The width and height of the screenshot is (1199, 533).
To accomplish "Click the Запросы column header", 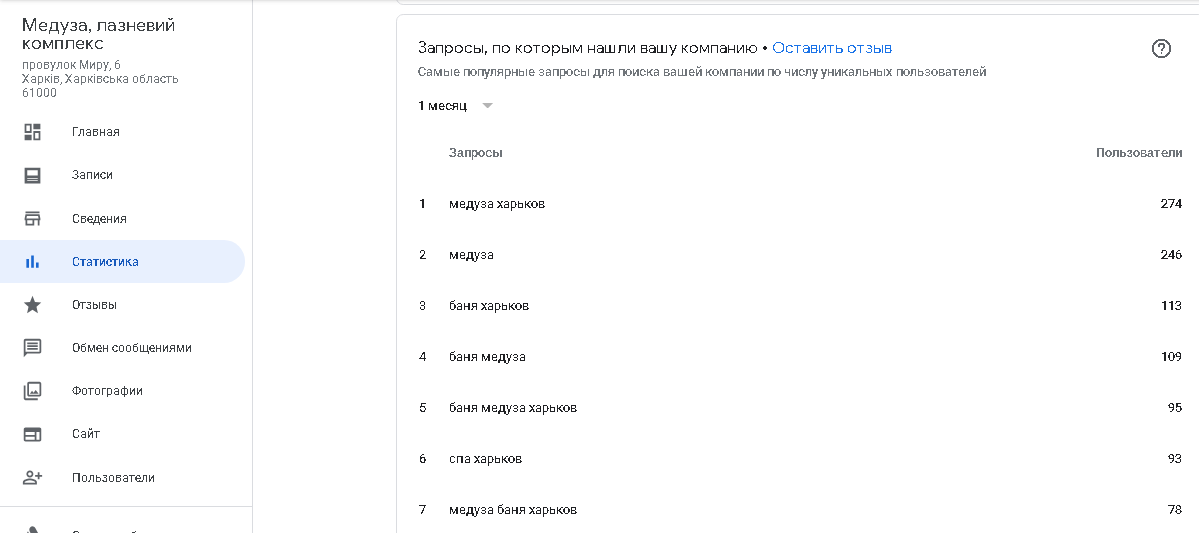I will coord(475,153).
